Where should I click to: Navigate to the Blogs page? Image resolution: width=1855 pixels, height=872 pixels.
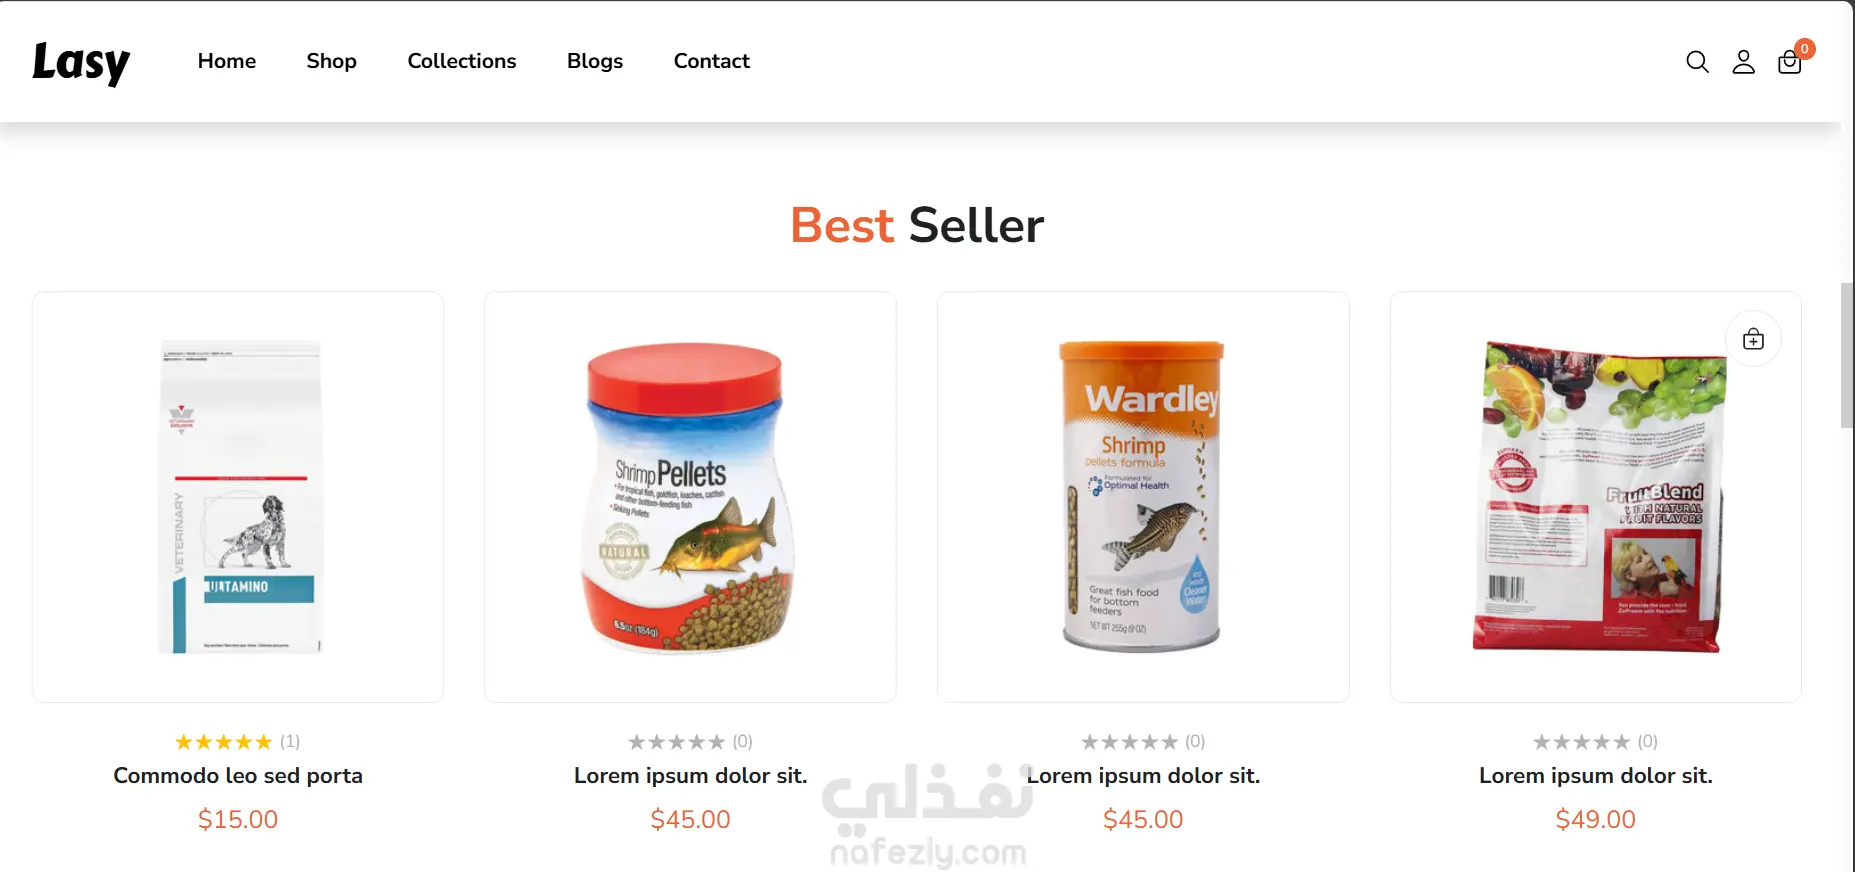(595, 61)
